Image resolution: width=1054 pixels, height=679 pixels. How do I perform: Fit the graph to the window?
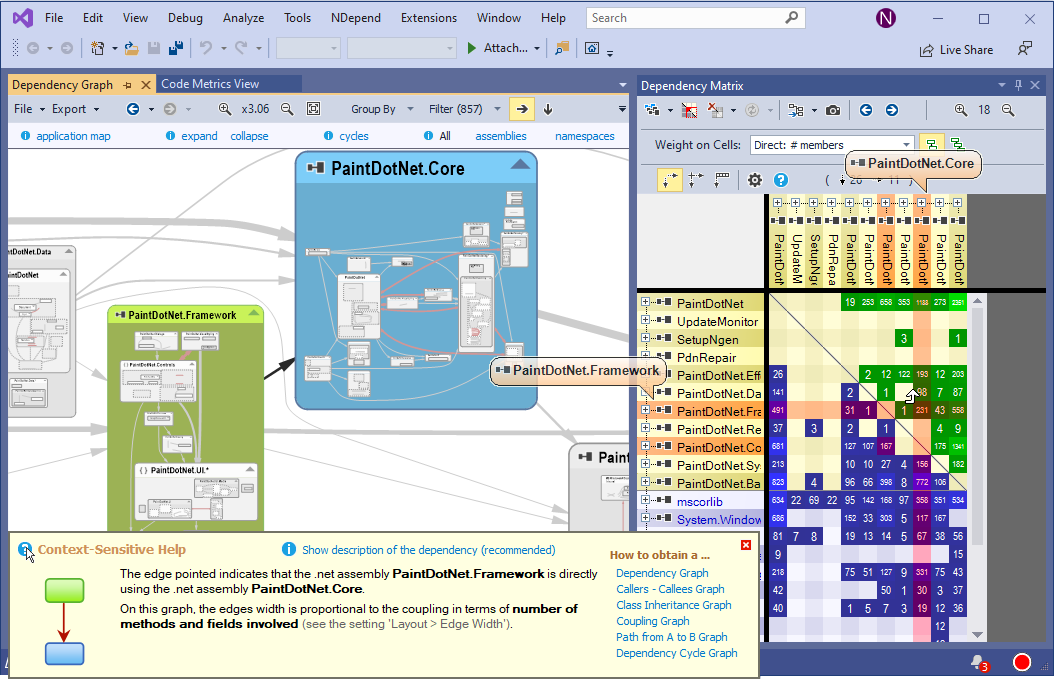[x=313, y=109]
